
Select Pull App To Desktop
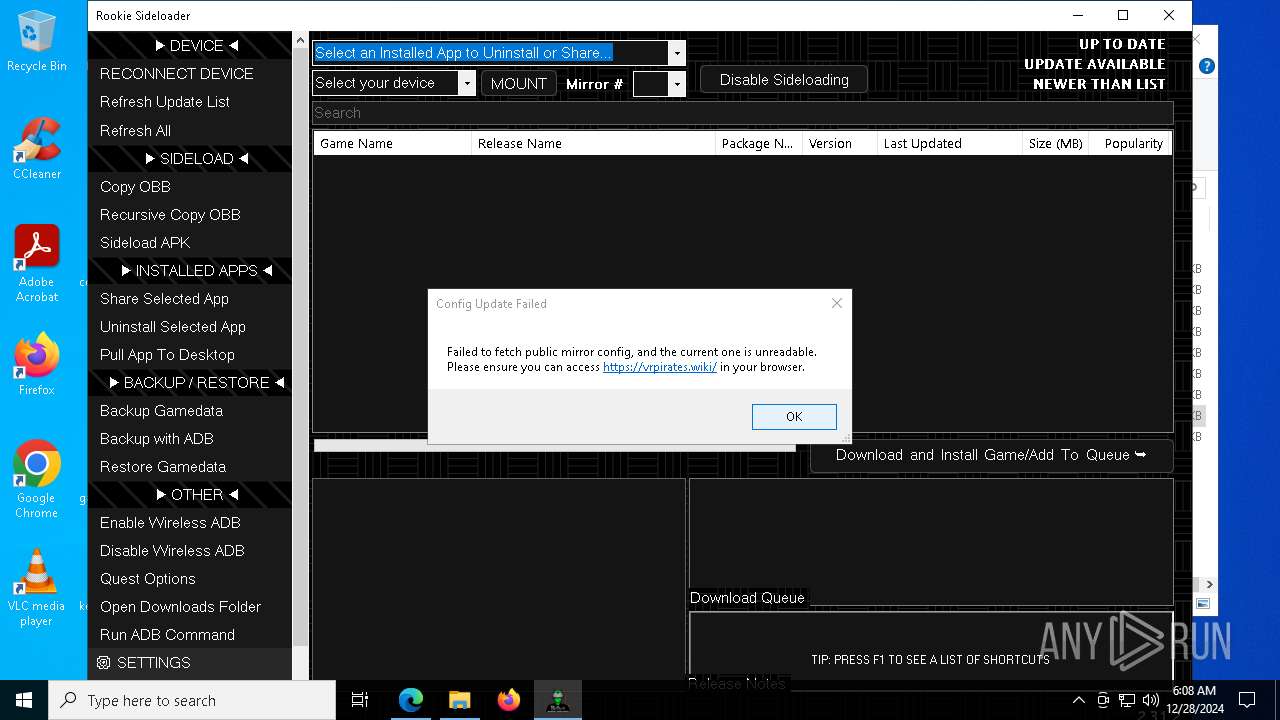click(190, 355)
